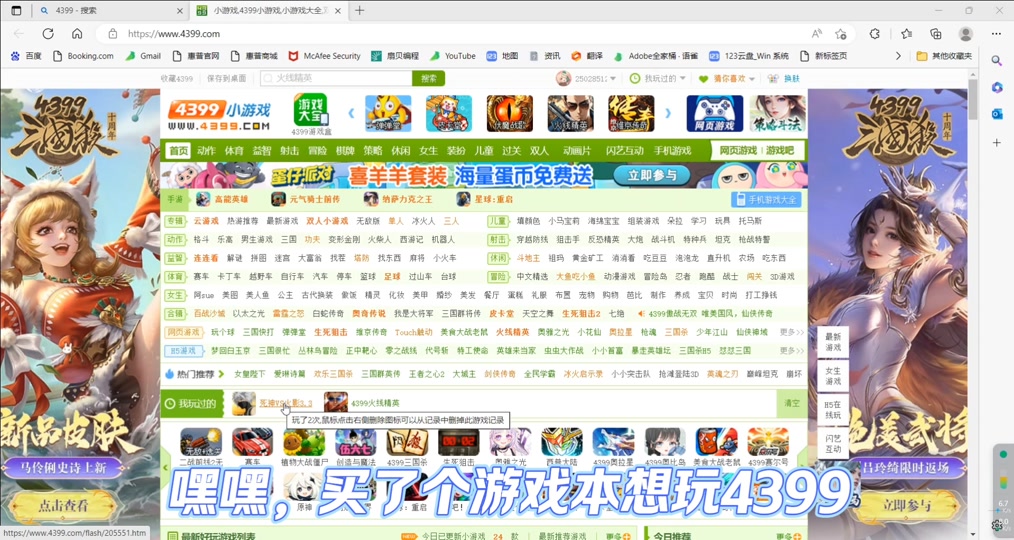Image resolution: width=1014 pixels, height=540 pixels.
Task: Open the 4399游戏盒 app icon
Action: 311,111
